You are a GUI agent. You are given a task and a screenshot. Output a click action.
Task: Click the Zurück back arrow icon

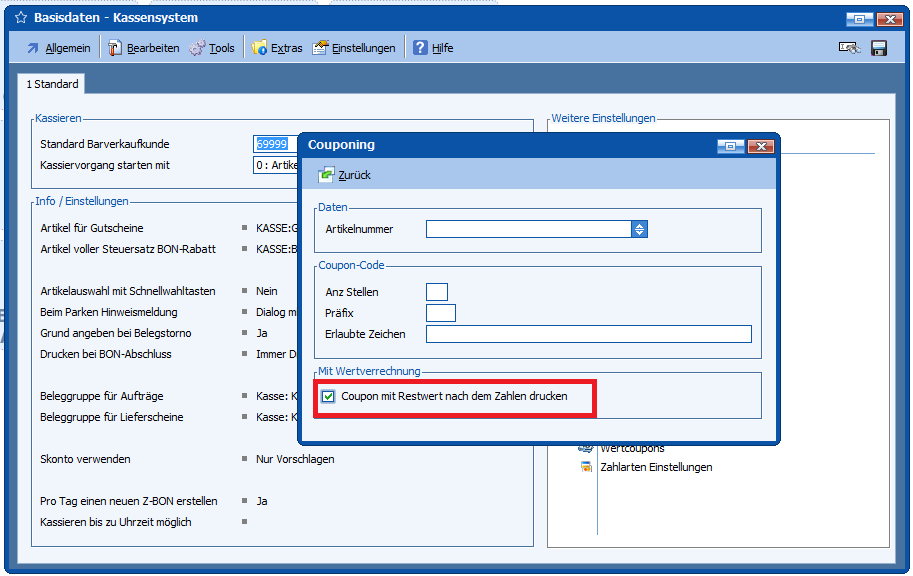pyautogui.click(x=326, y=175)
